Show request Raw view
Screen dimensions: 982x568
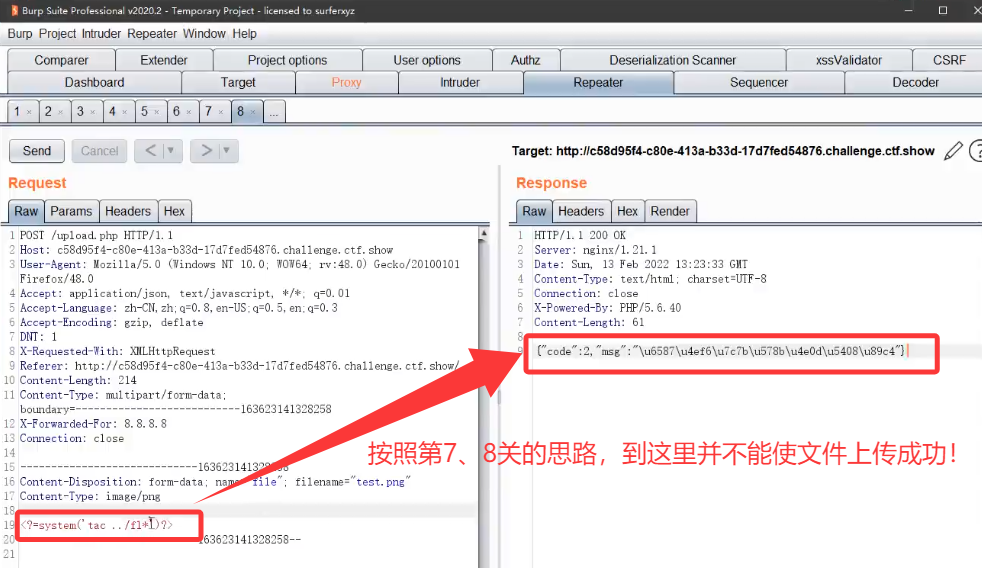click(x=26, y=211)
